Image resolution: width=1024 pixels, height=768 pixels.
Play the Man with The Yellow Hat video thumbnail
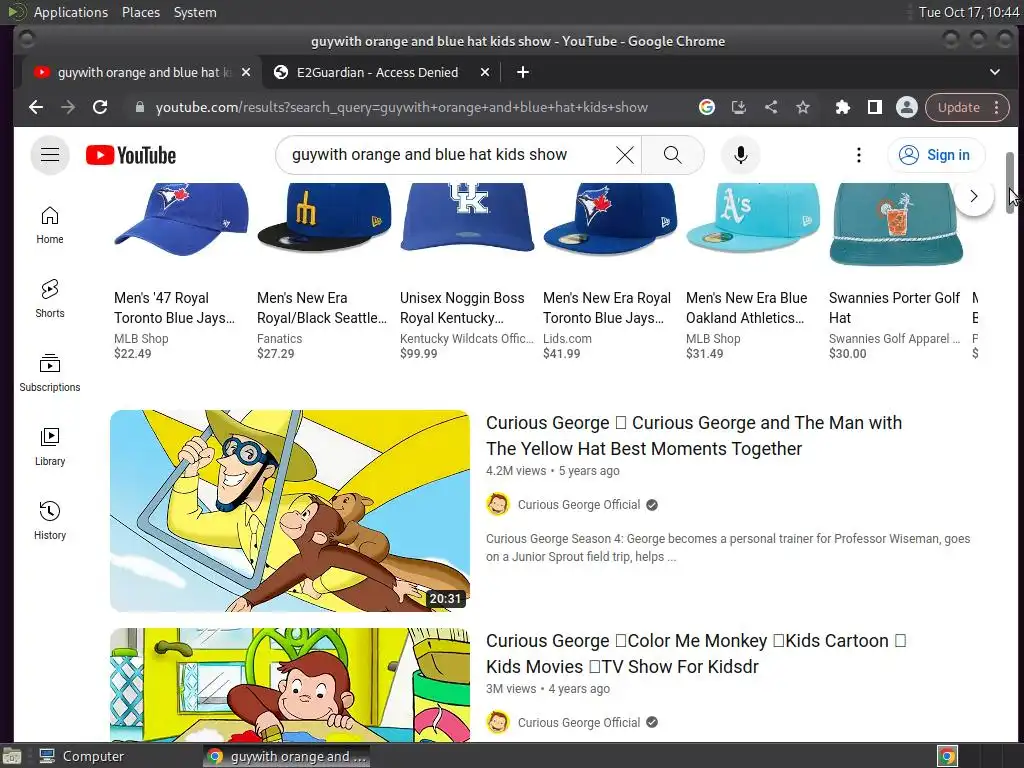[x=290, y=511]
